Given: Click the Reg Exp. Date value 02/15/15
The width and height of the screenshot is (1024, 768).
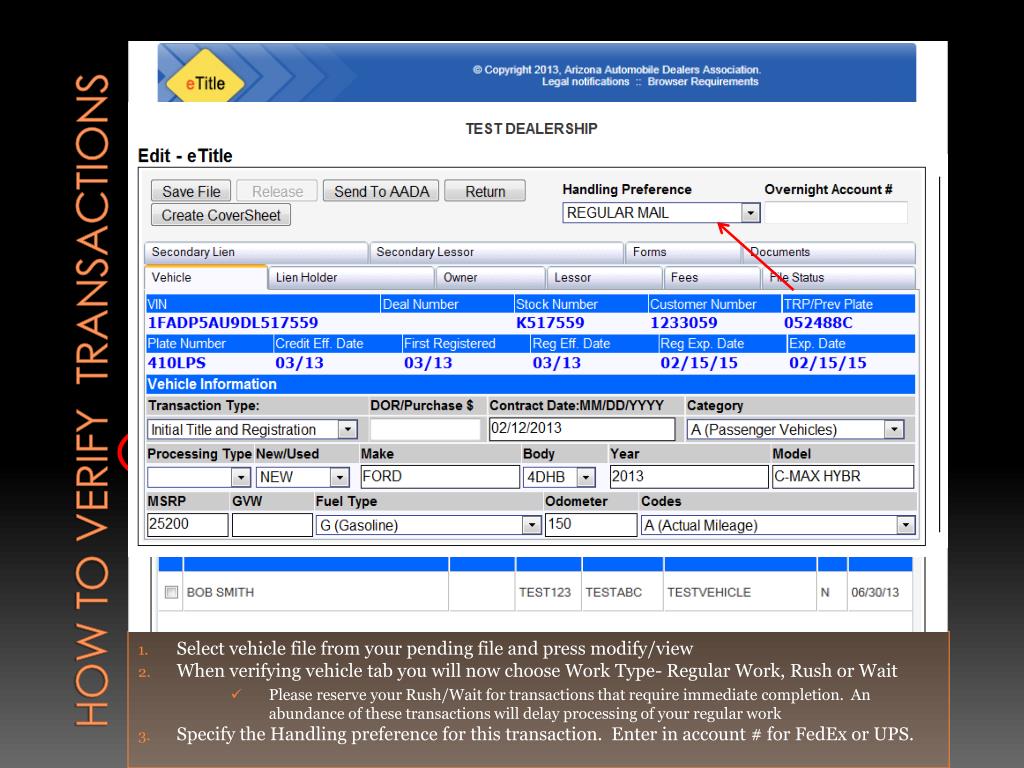Looking at the screenshot, I should 699,363.
